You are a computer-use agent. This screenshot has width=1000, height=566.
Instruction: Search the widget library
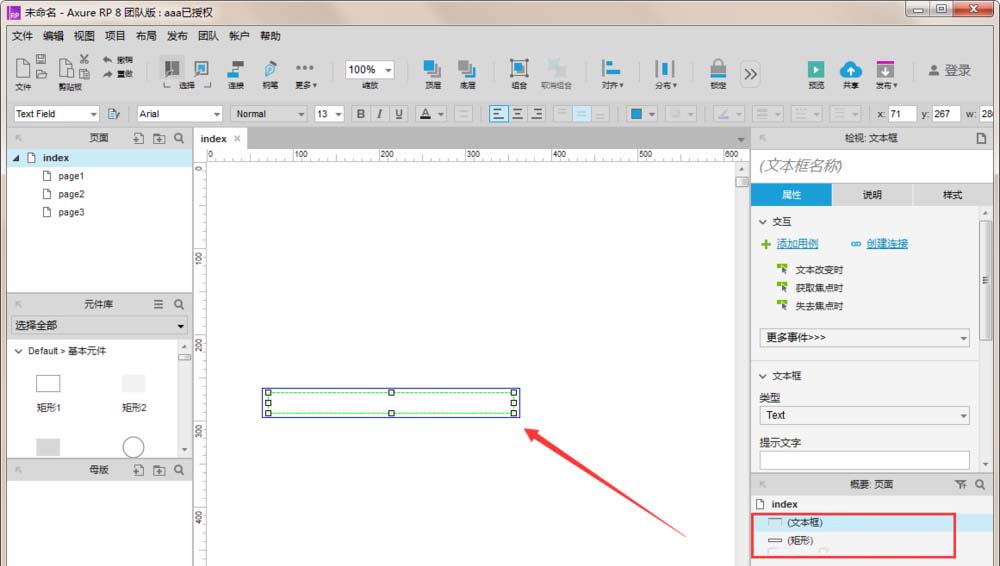point(179,304)
